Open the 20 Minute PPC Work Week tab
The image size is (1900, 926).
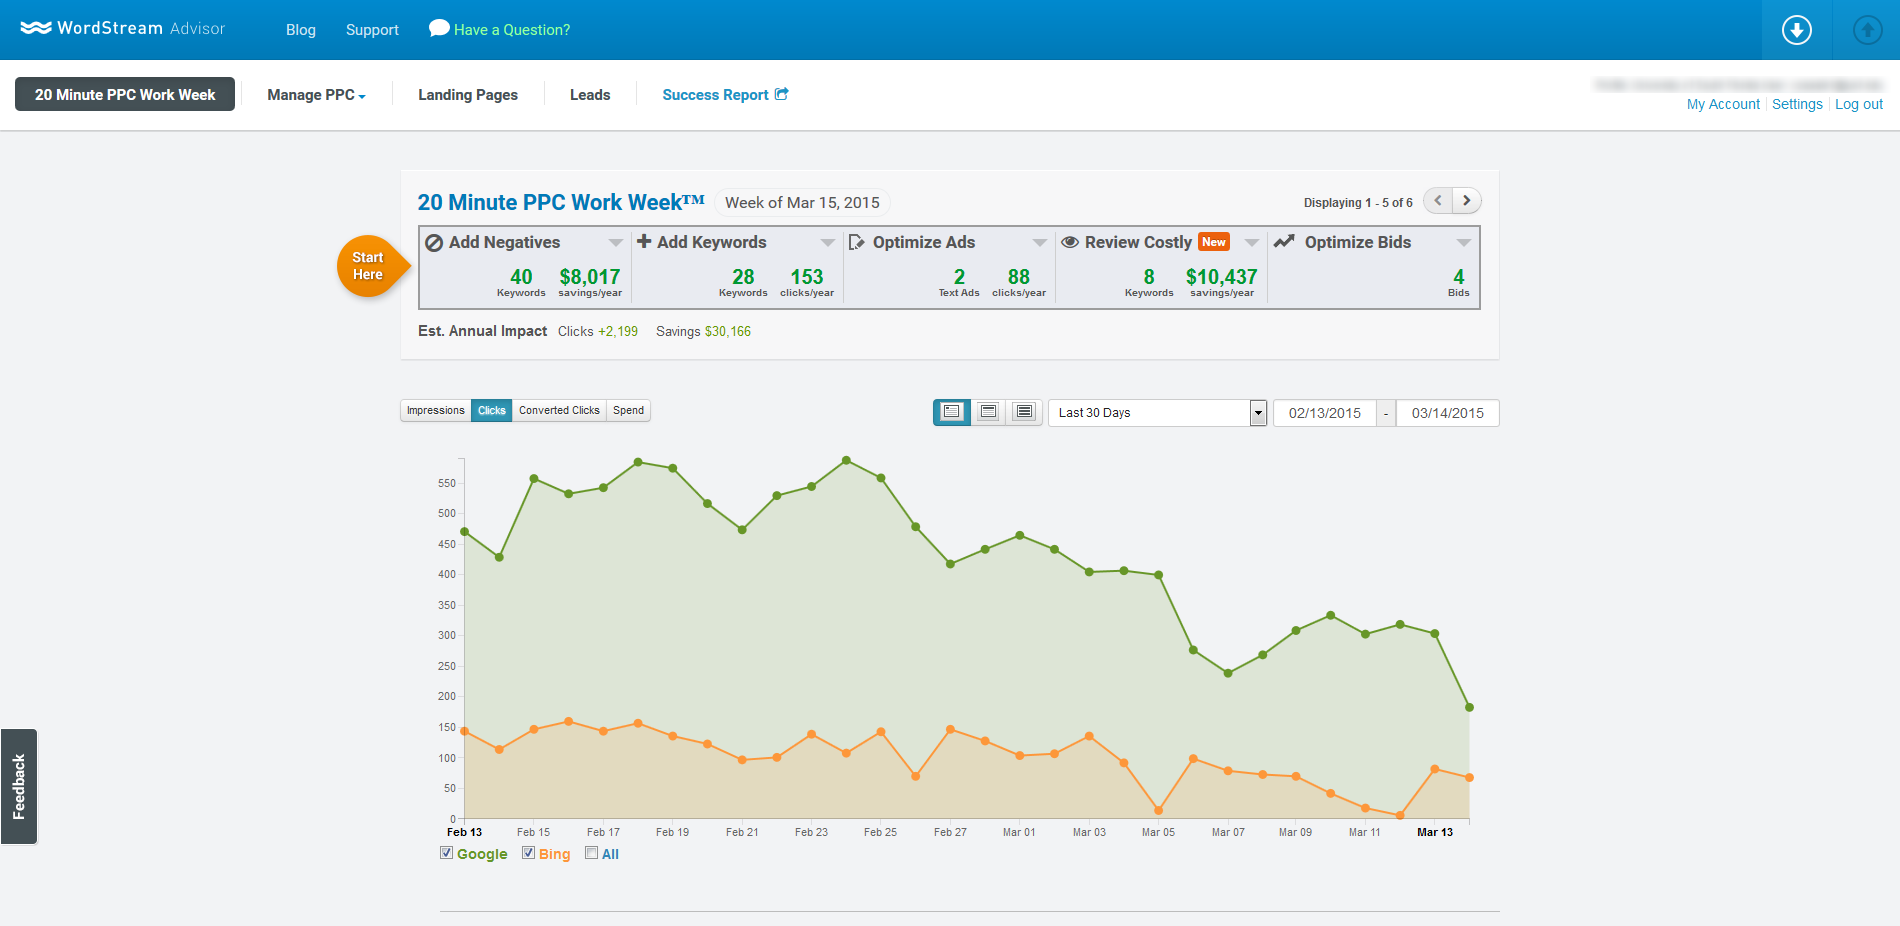point(125,94)
